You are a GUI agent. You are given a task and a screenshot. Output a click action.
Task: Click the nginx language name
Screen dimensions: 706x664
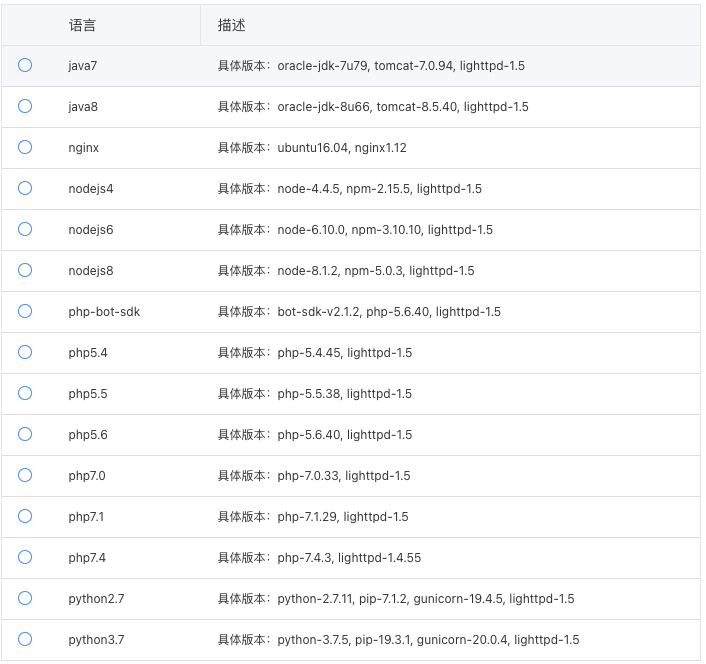[x=84, y=148]
